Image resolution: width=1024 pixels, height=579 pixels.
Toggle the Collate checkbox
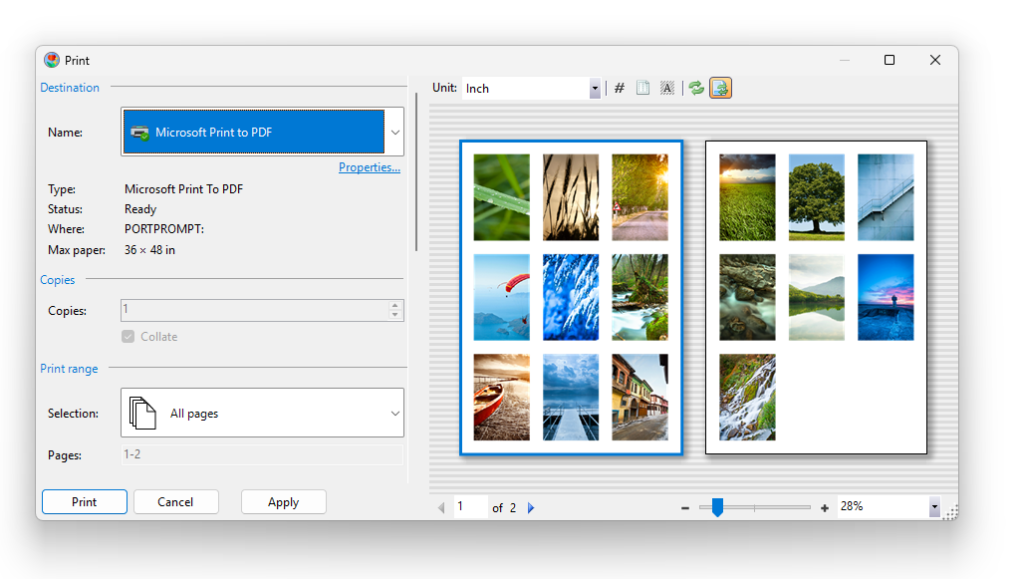[x=127, y=336]
